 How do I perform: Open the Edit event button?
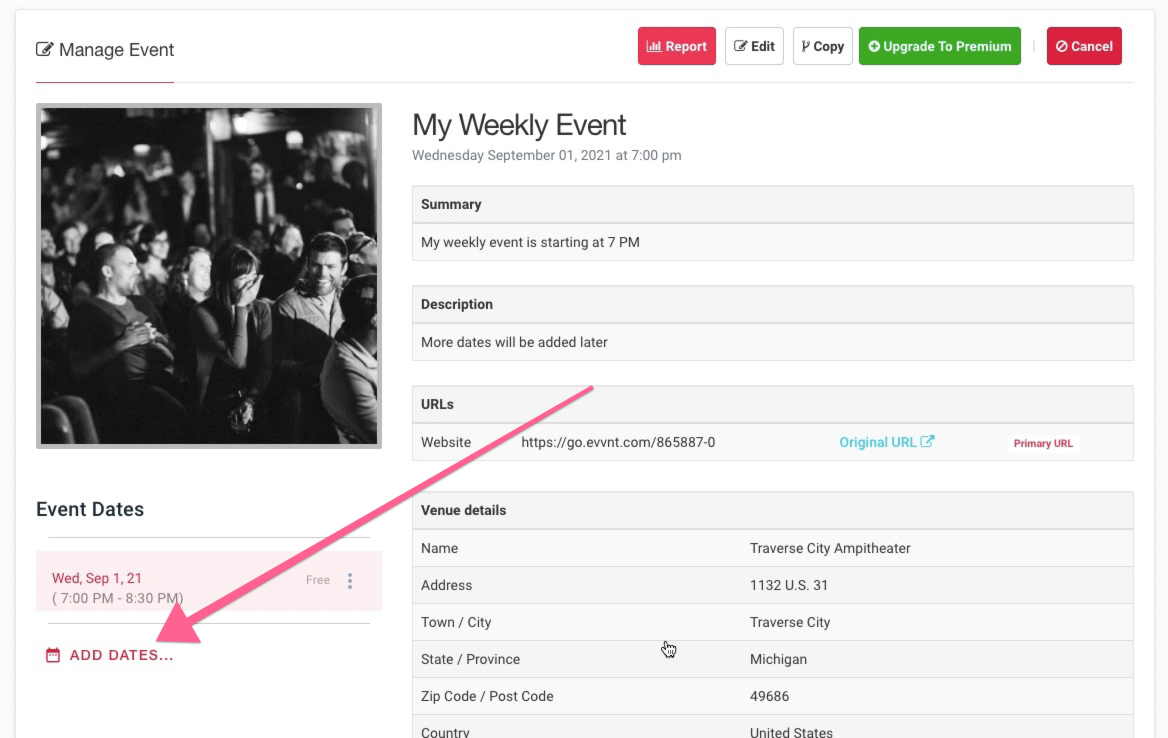tap(754, 46)
